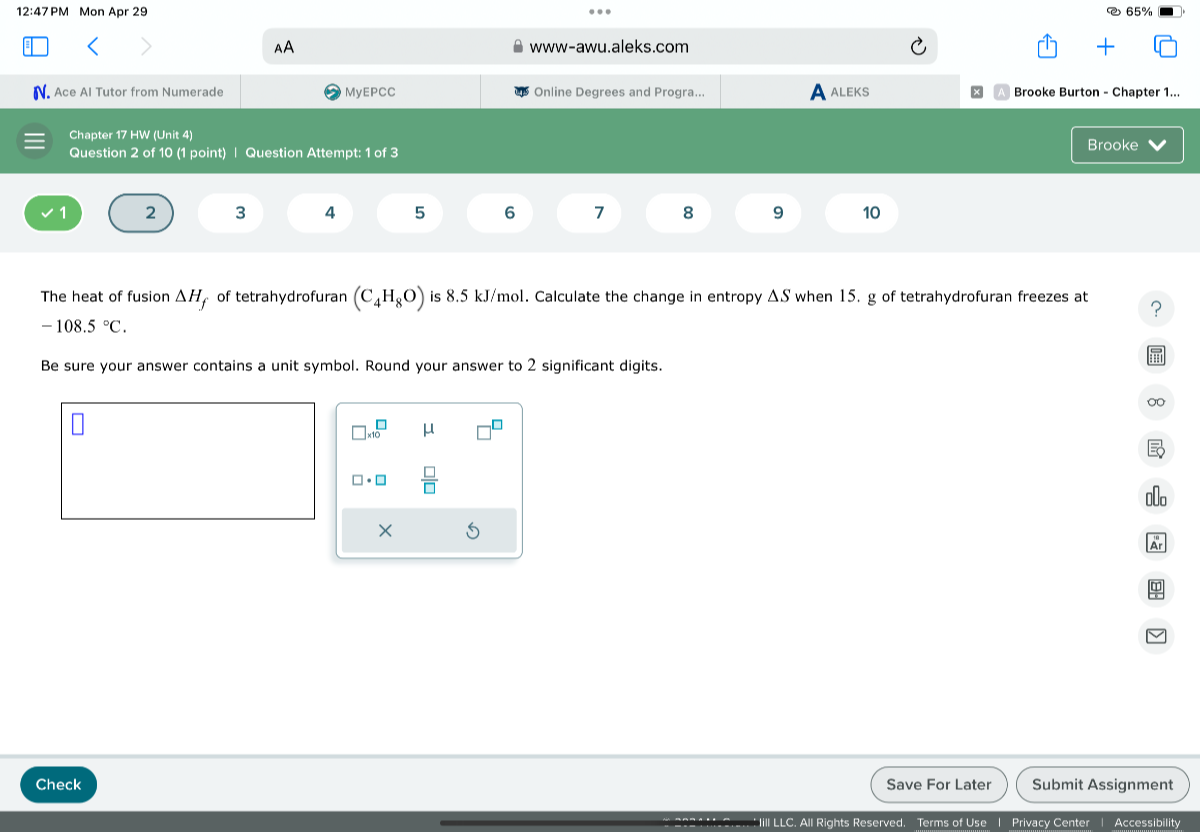Reload the ALEKS page

coord(917,47)
